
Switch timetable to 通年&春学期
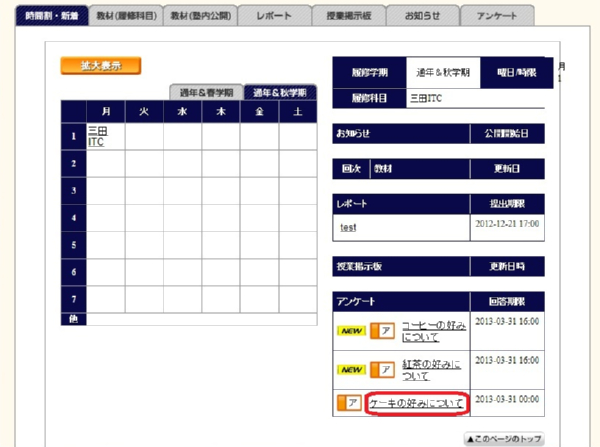tap(205, 92)
